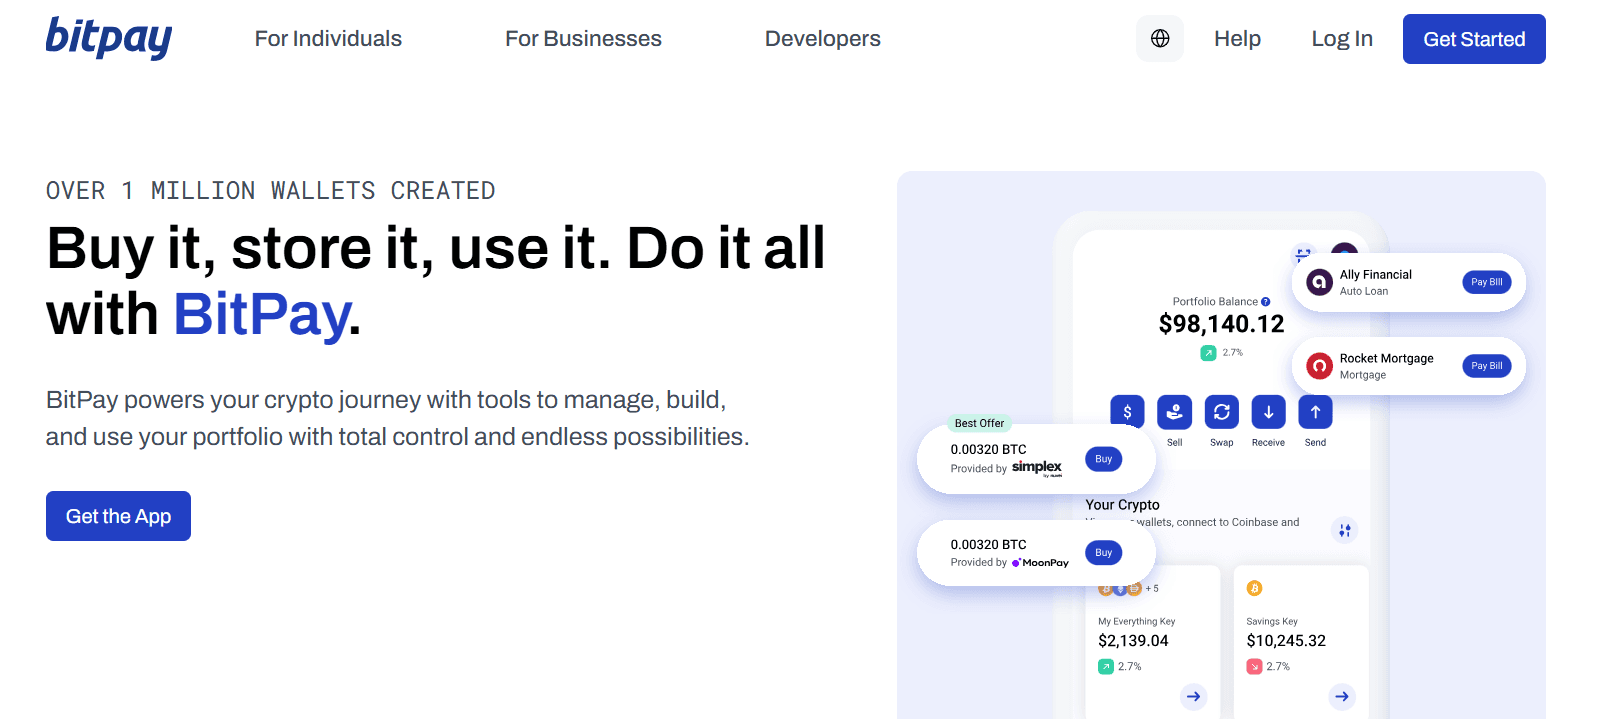Viewport: 1610px width, 719px height.
Task: Open the Help link in the header
Action: tap(1237, 38)
